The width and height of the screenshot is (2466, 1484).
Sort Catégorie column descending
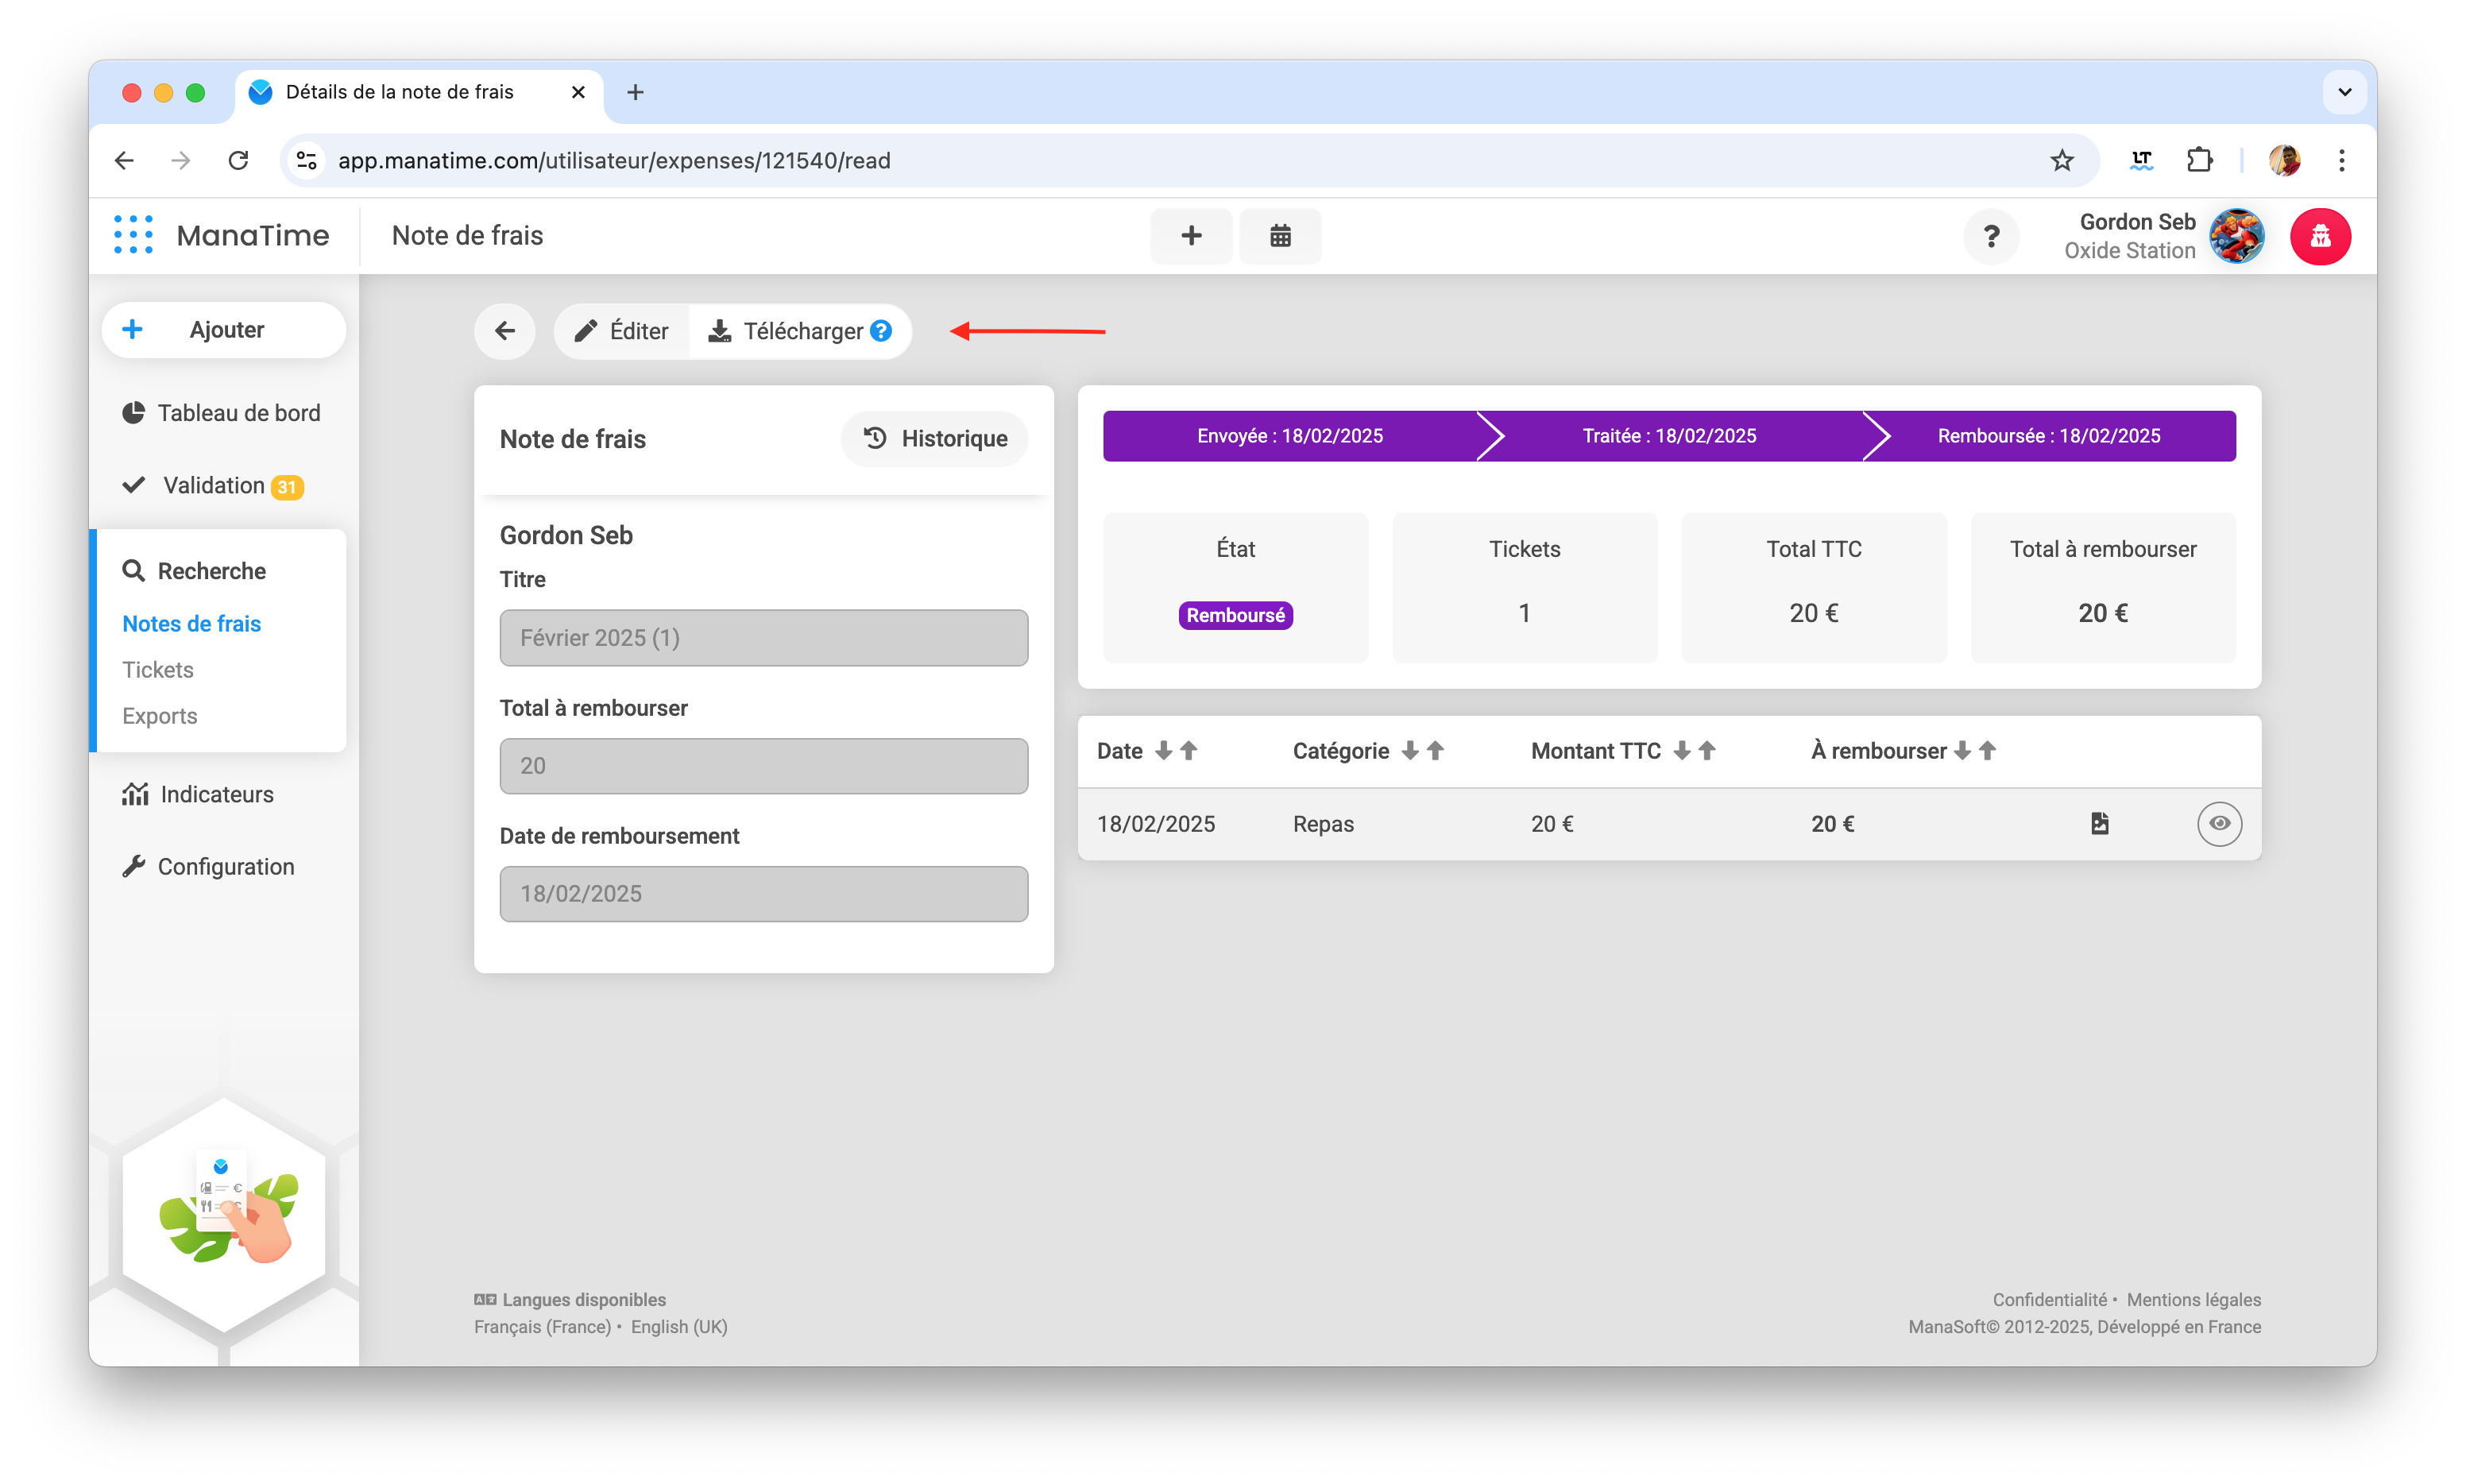tap(1410, 750)
